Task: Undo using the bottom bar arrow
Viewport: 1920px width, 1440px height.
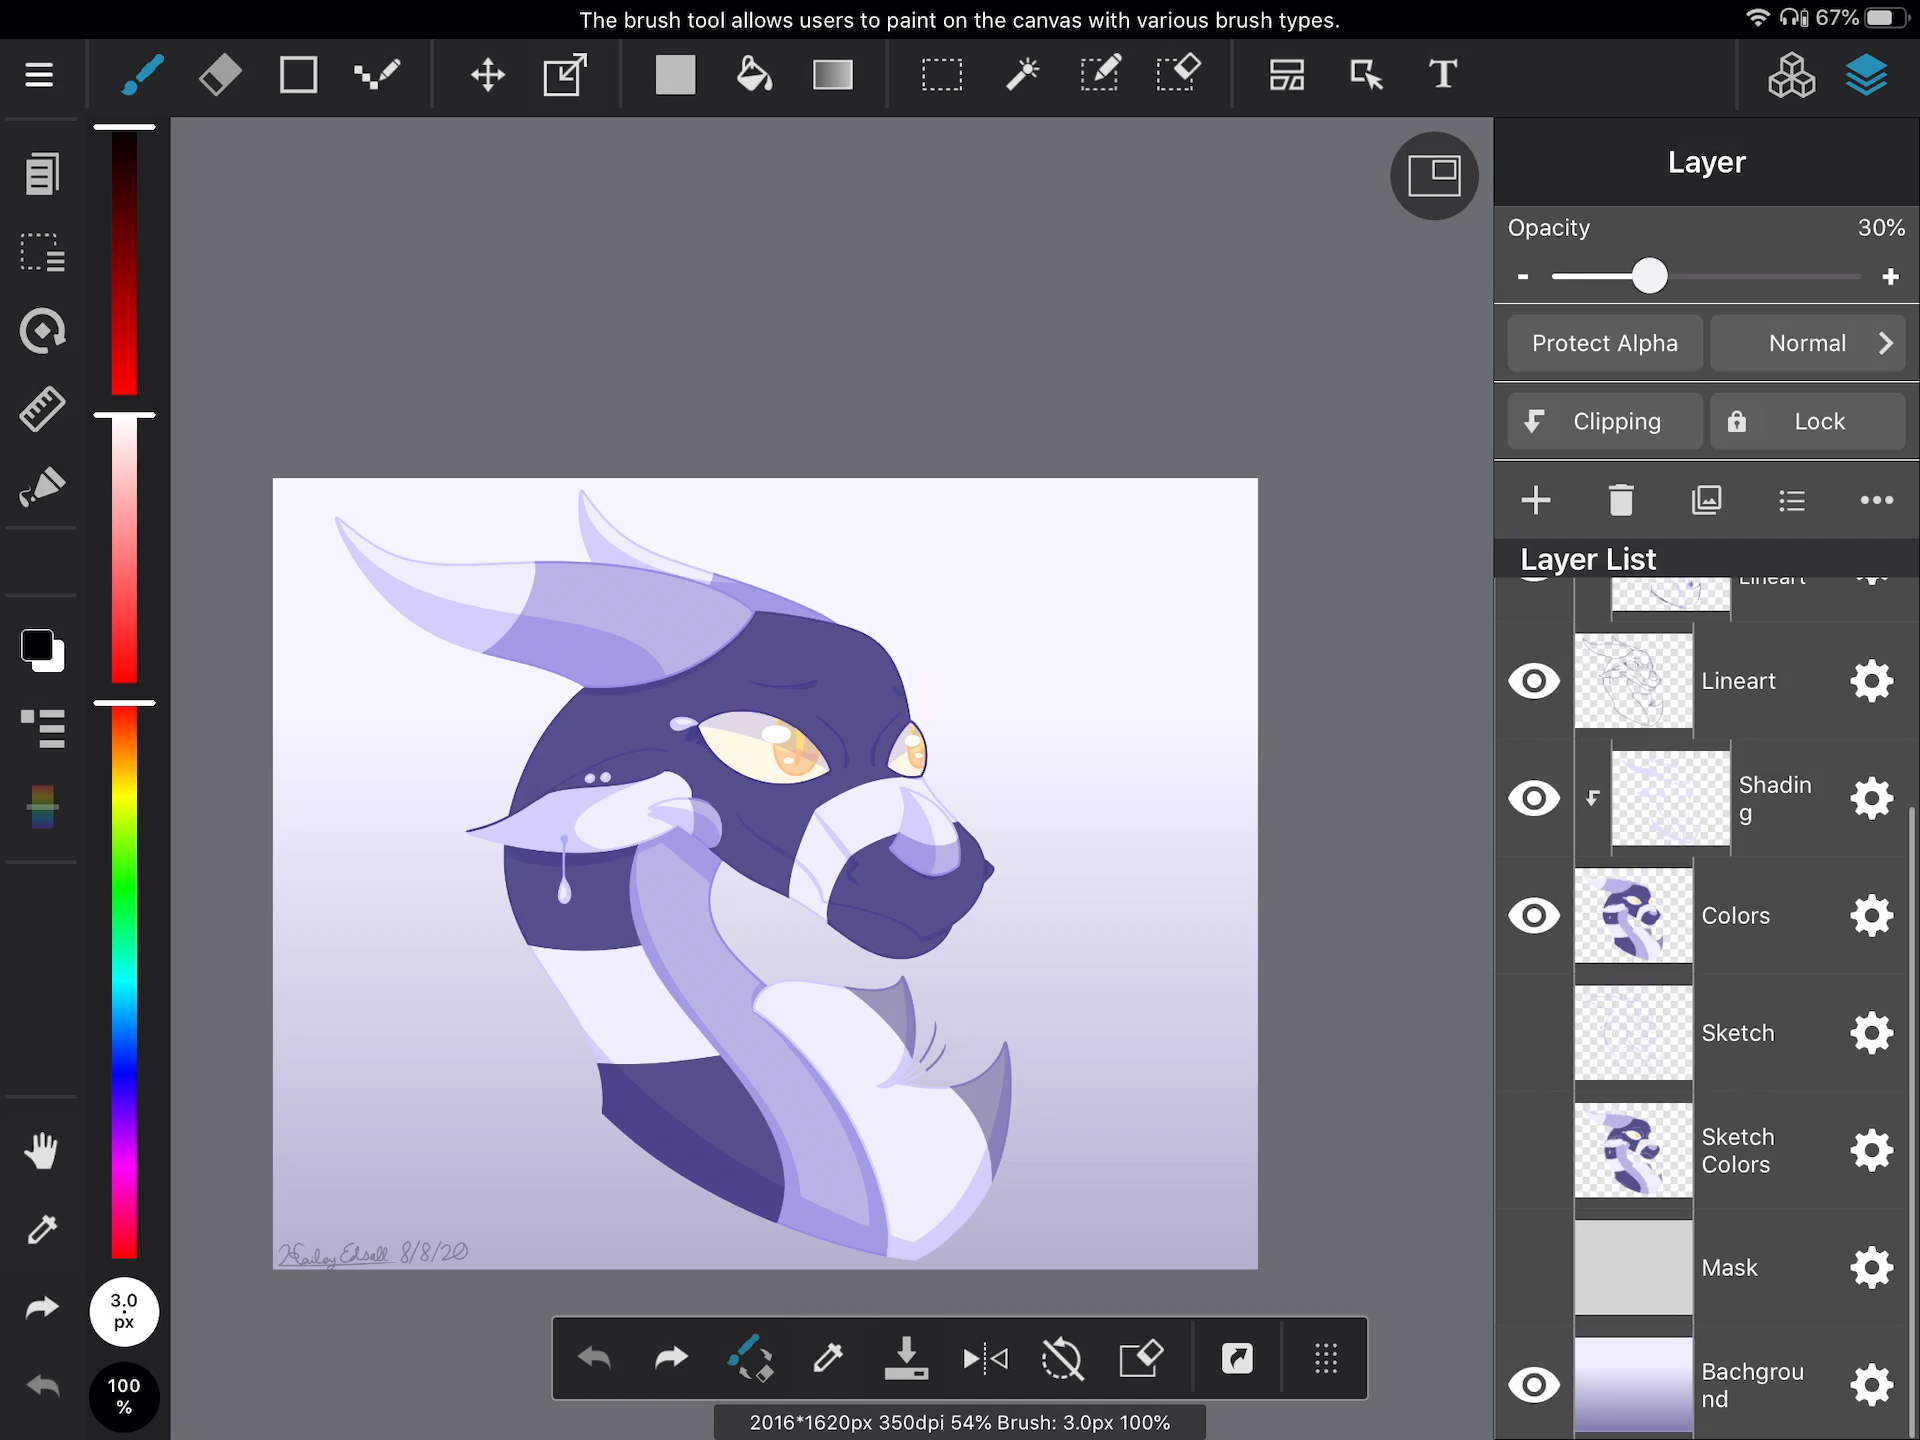Action: (x=594, y=1359)
